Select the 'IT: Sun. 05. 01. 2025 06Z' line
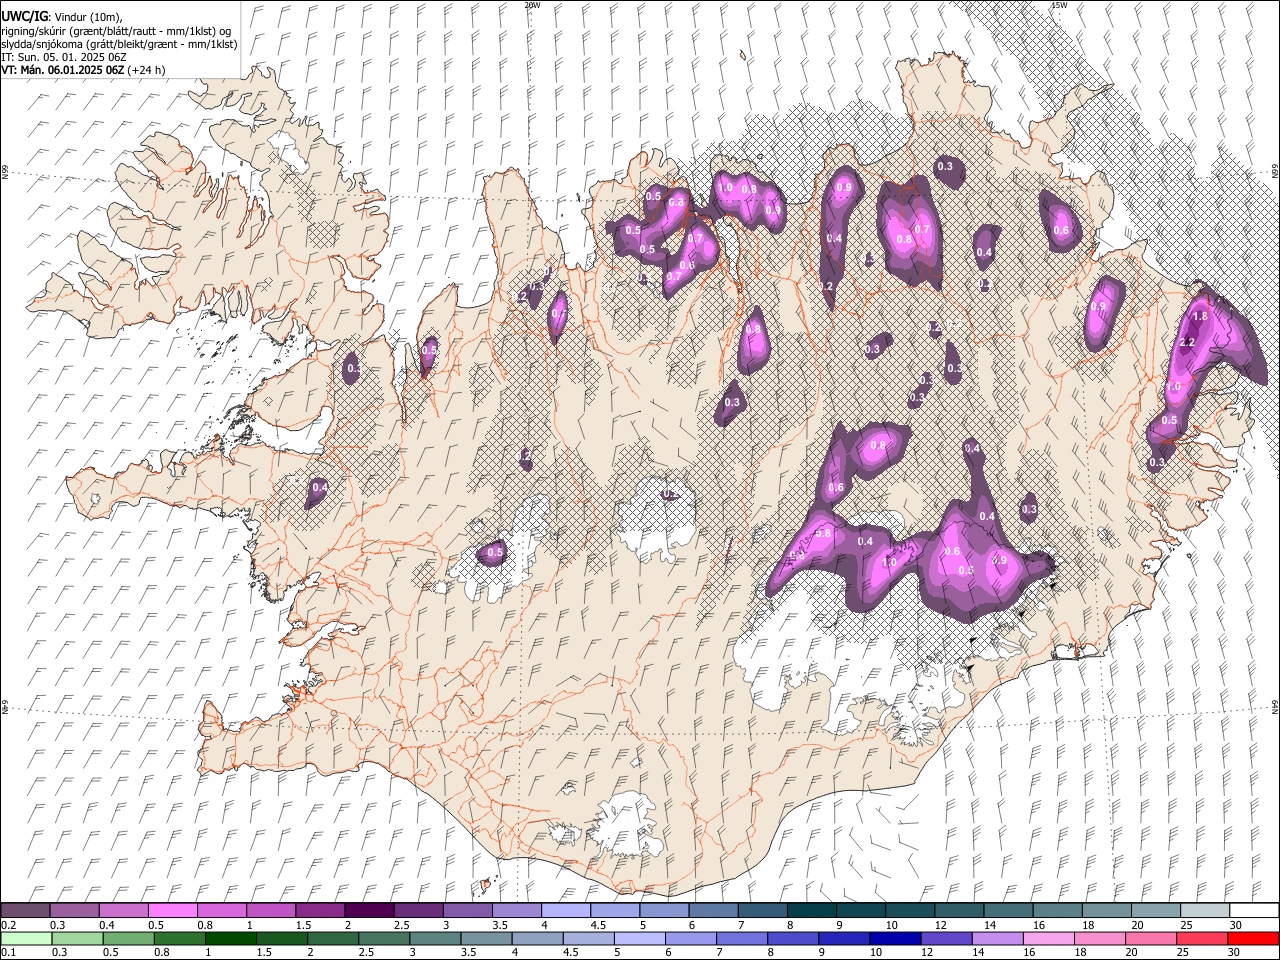Screen dimensions: 1280x960 pyautogui.click(x=64, y=57)
